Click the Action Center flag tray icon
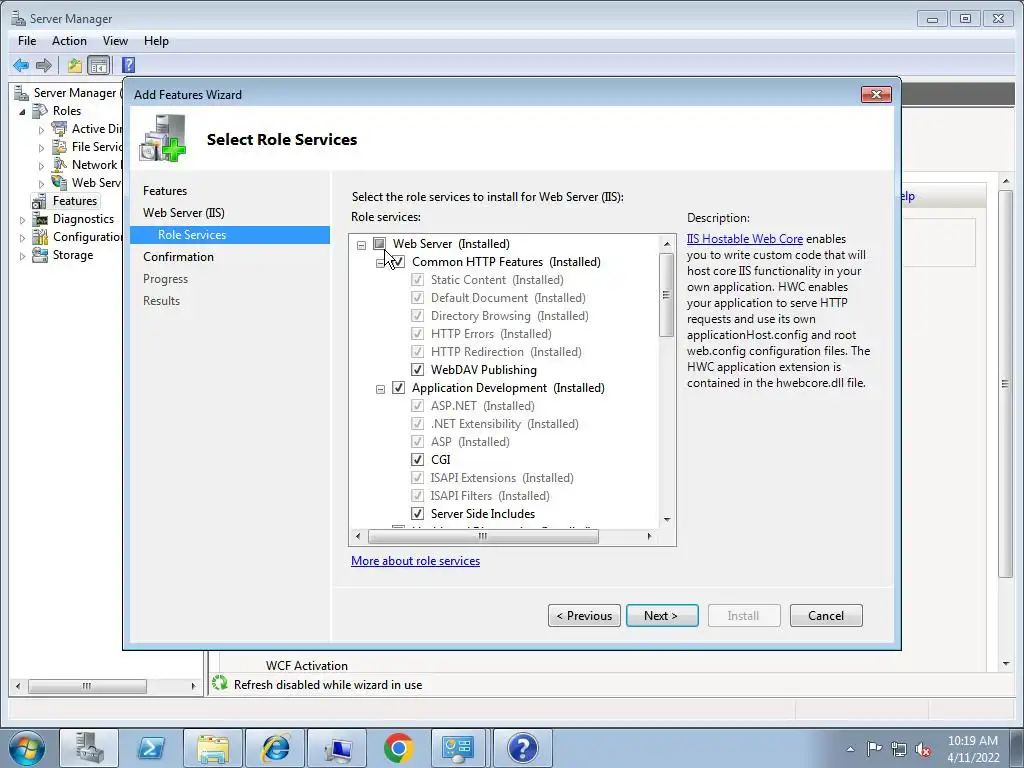 point(874,748)
